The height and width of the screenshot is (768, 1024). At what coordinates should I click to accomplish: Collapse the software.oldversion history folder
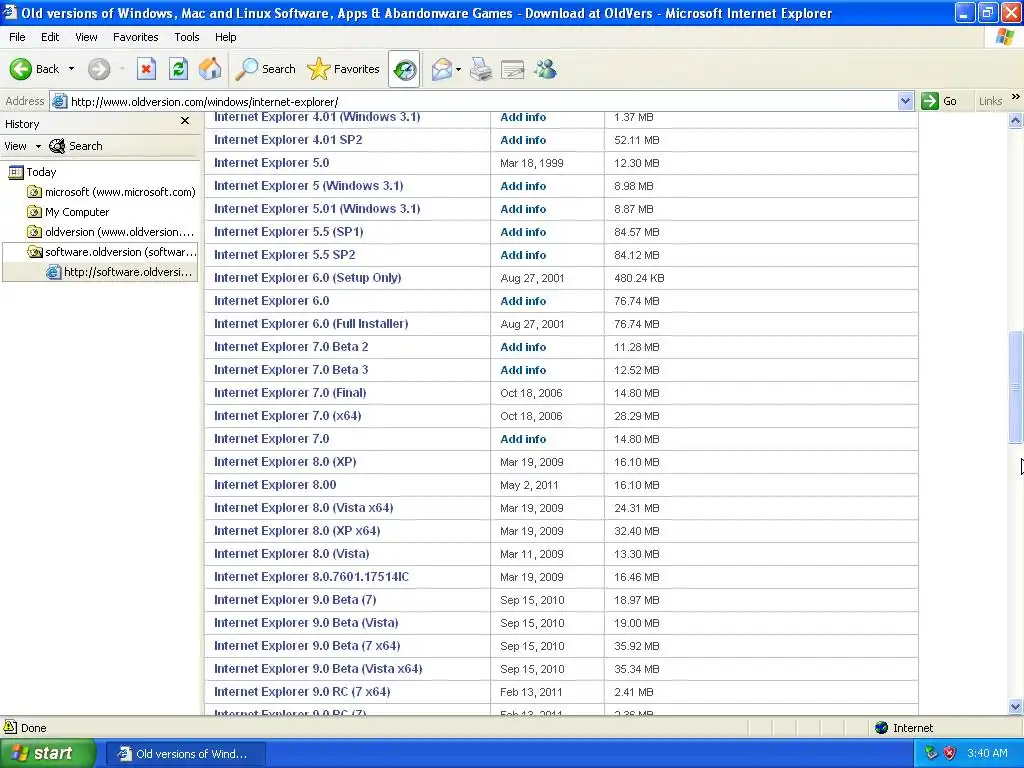point(111,252)
